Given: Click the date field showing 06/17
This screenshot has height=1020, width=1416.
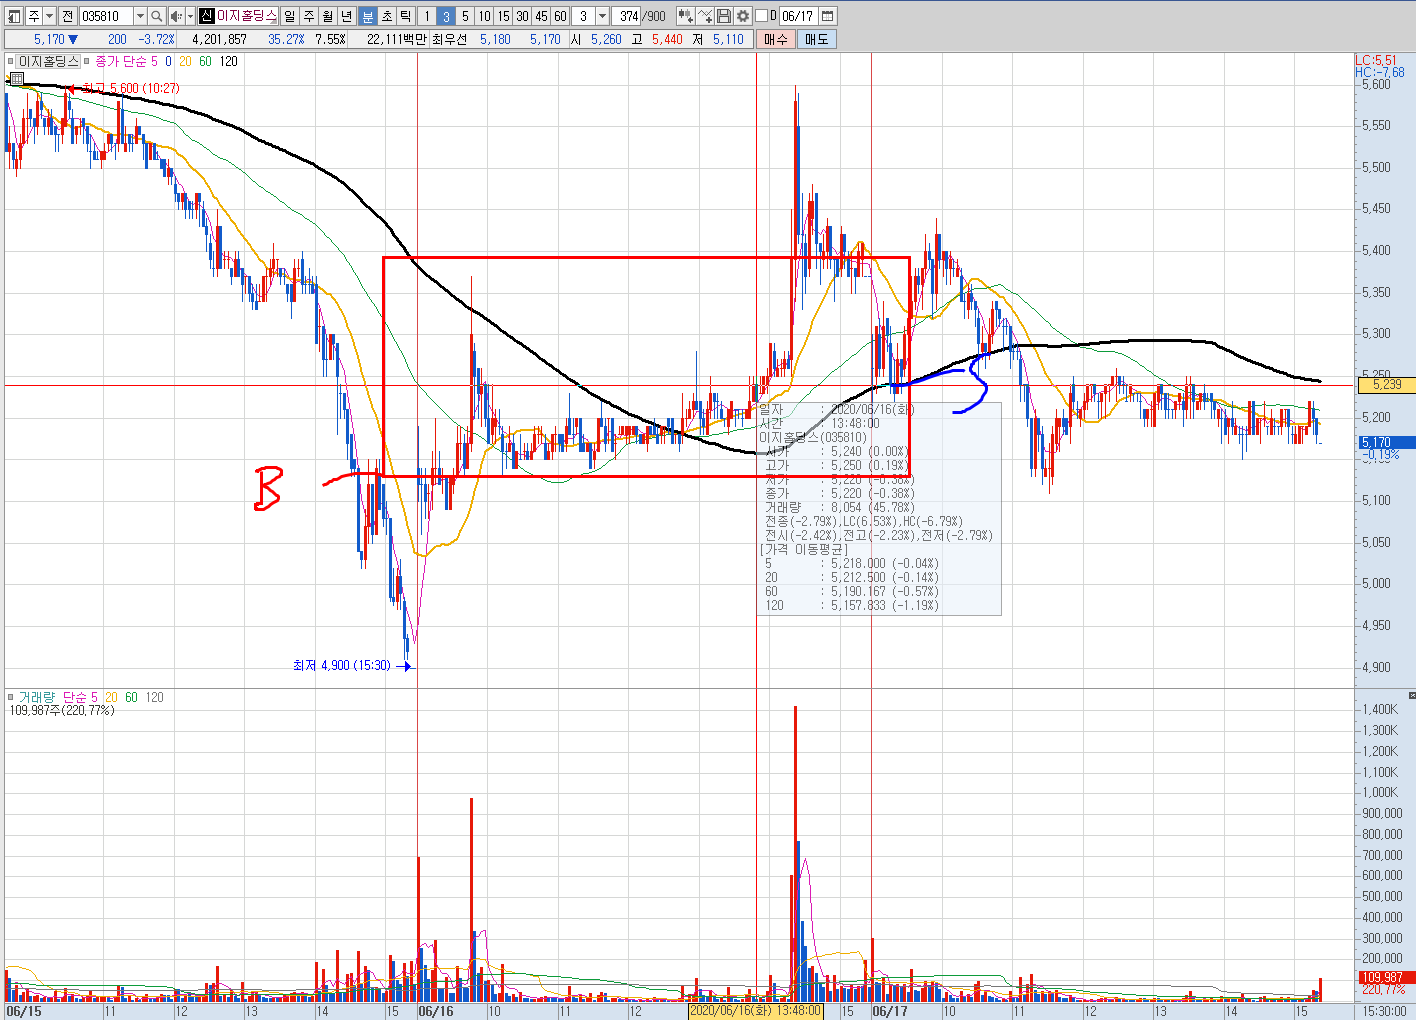Looking at the screenshot, I should click(798, 16).
